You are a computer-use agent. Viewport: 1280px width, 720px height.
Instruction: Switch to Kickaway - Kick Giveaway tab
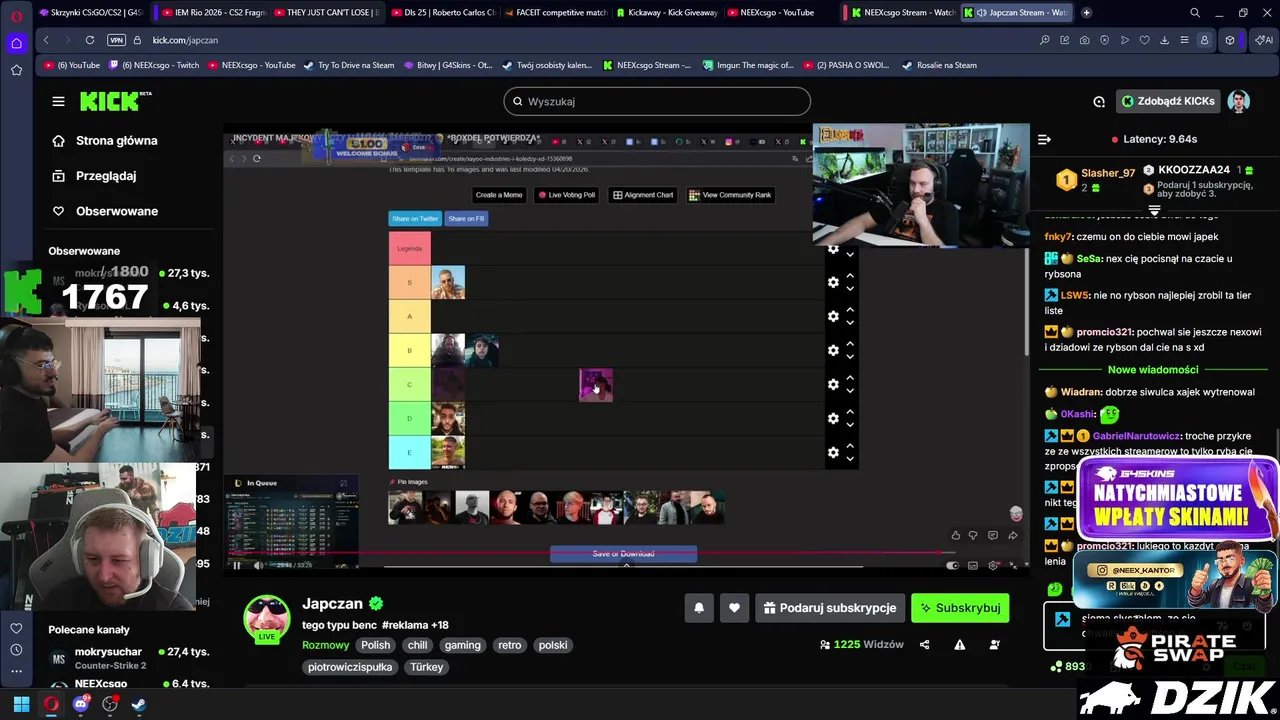(667, 12)
